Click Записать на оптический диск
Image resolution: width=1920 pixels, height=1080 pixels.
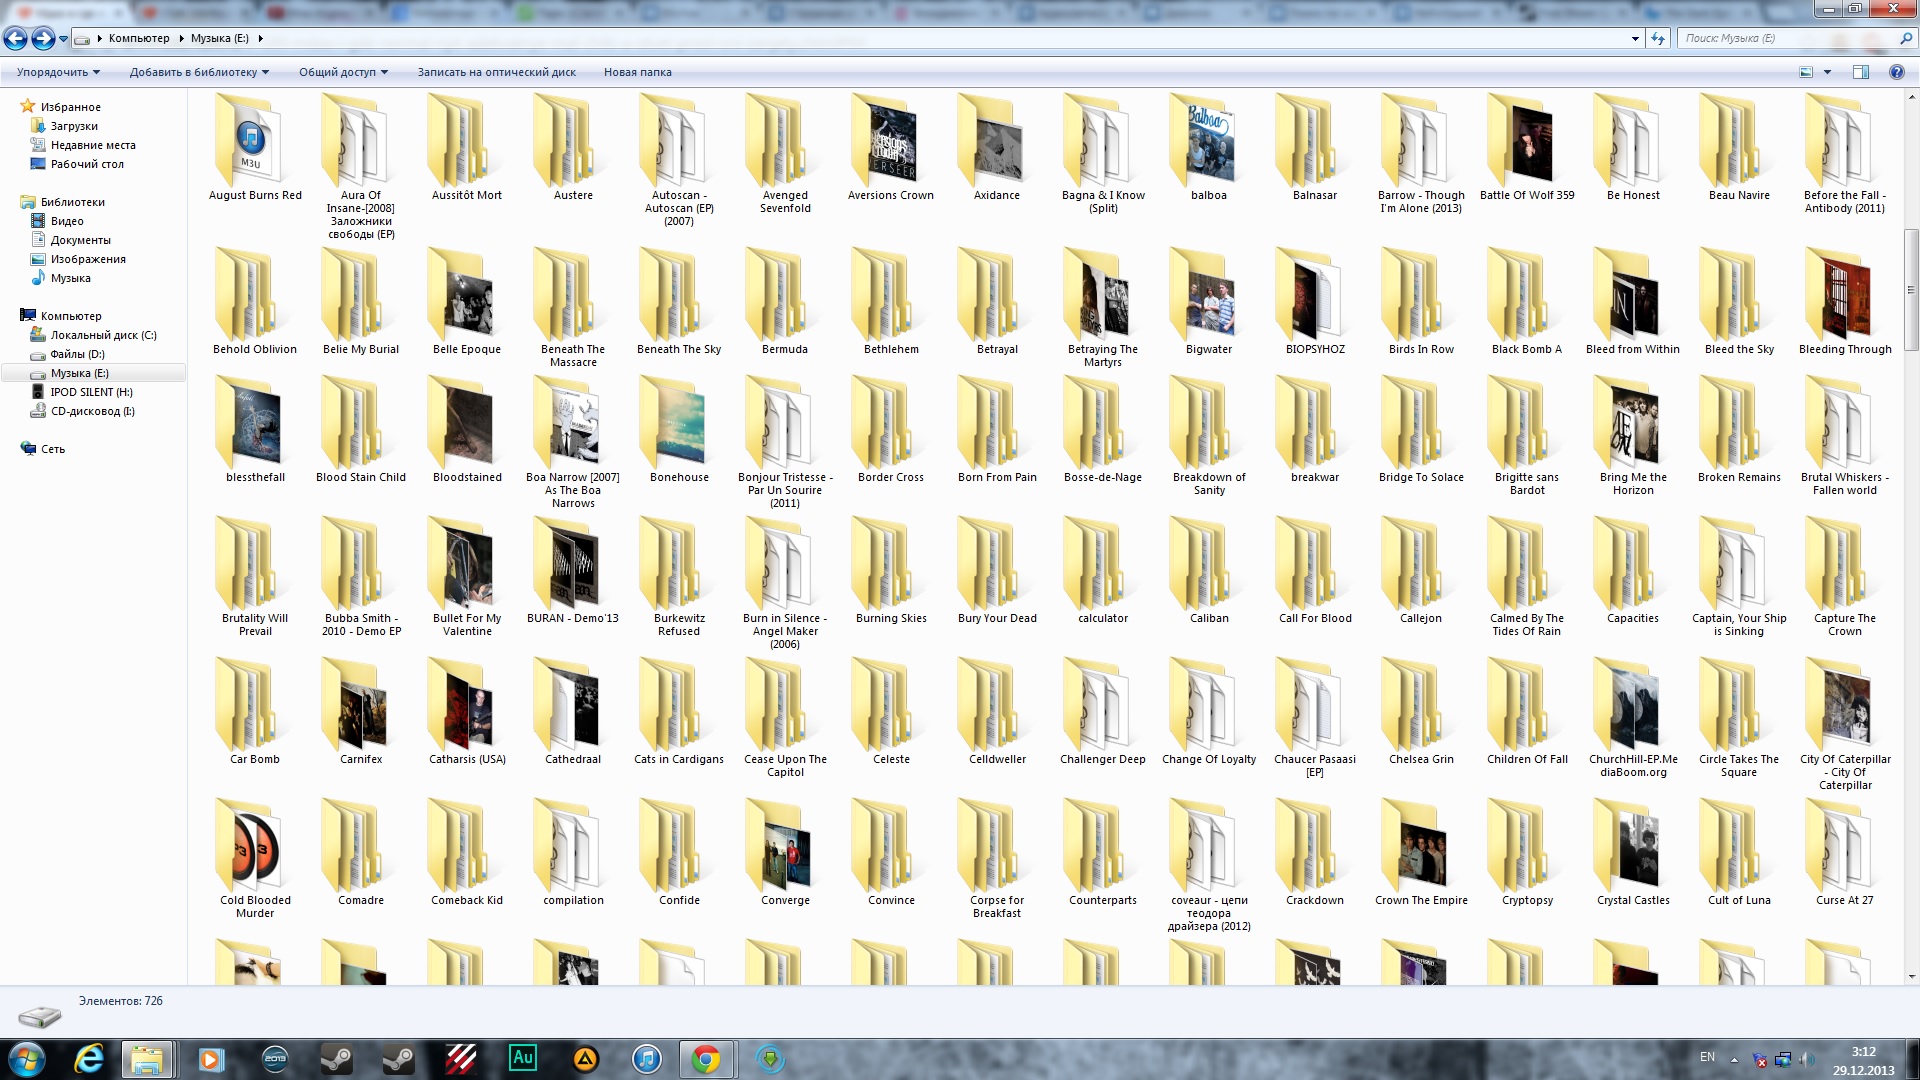point(496,72)
